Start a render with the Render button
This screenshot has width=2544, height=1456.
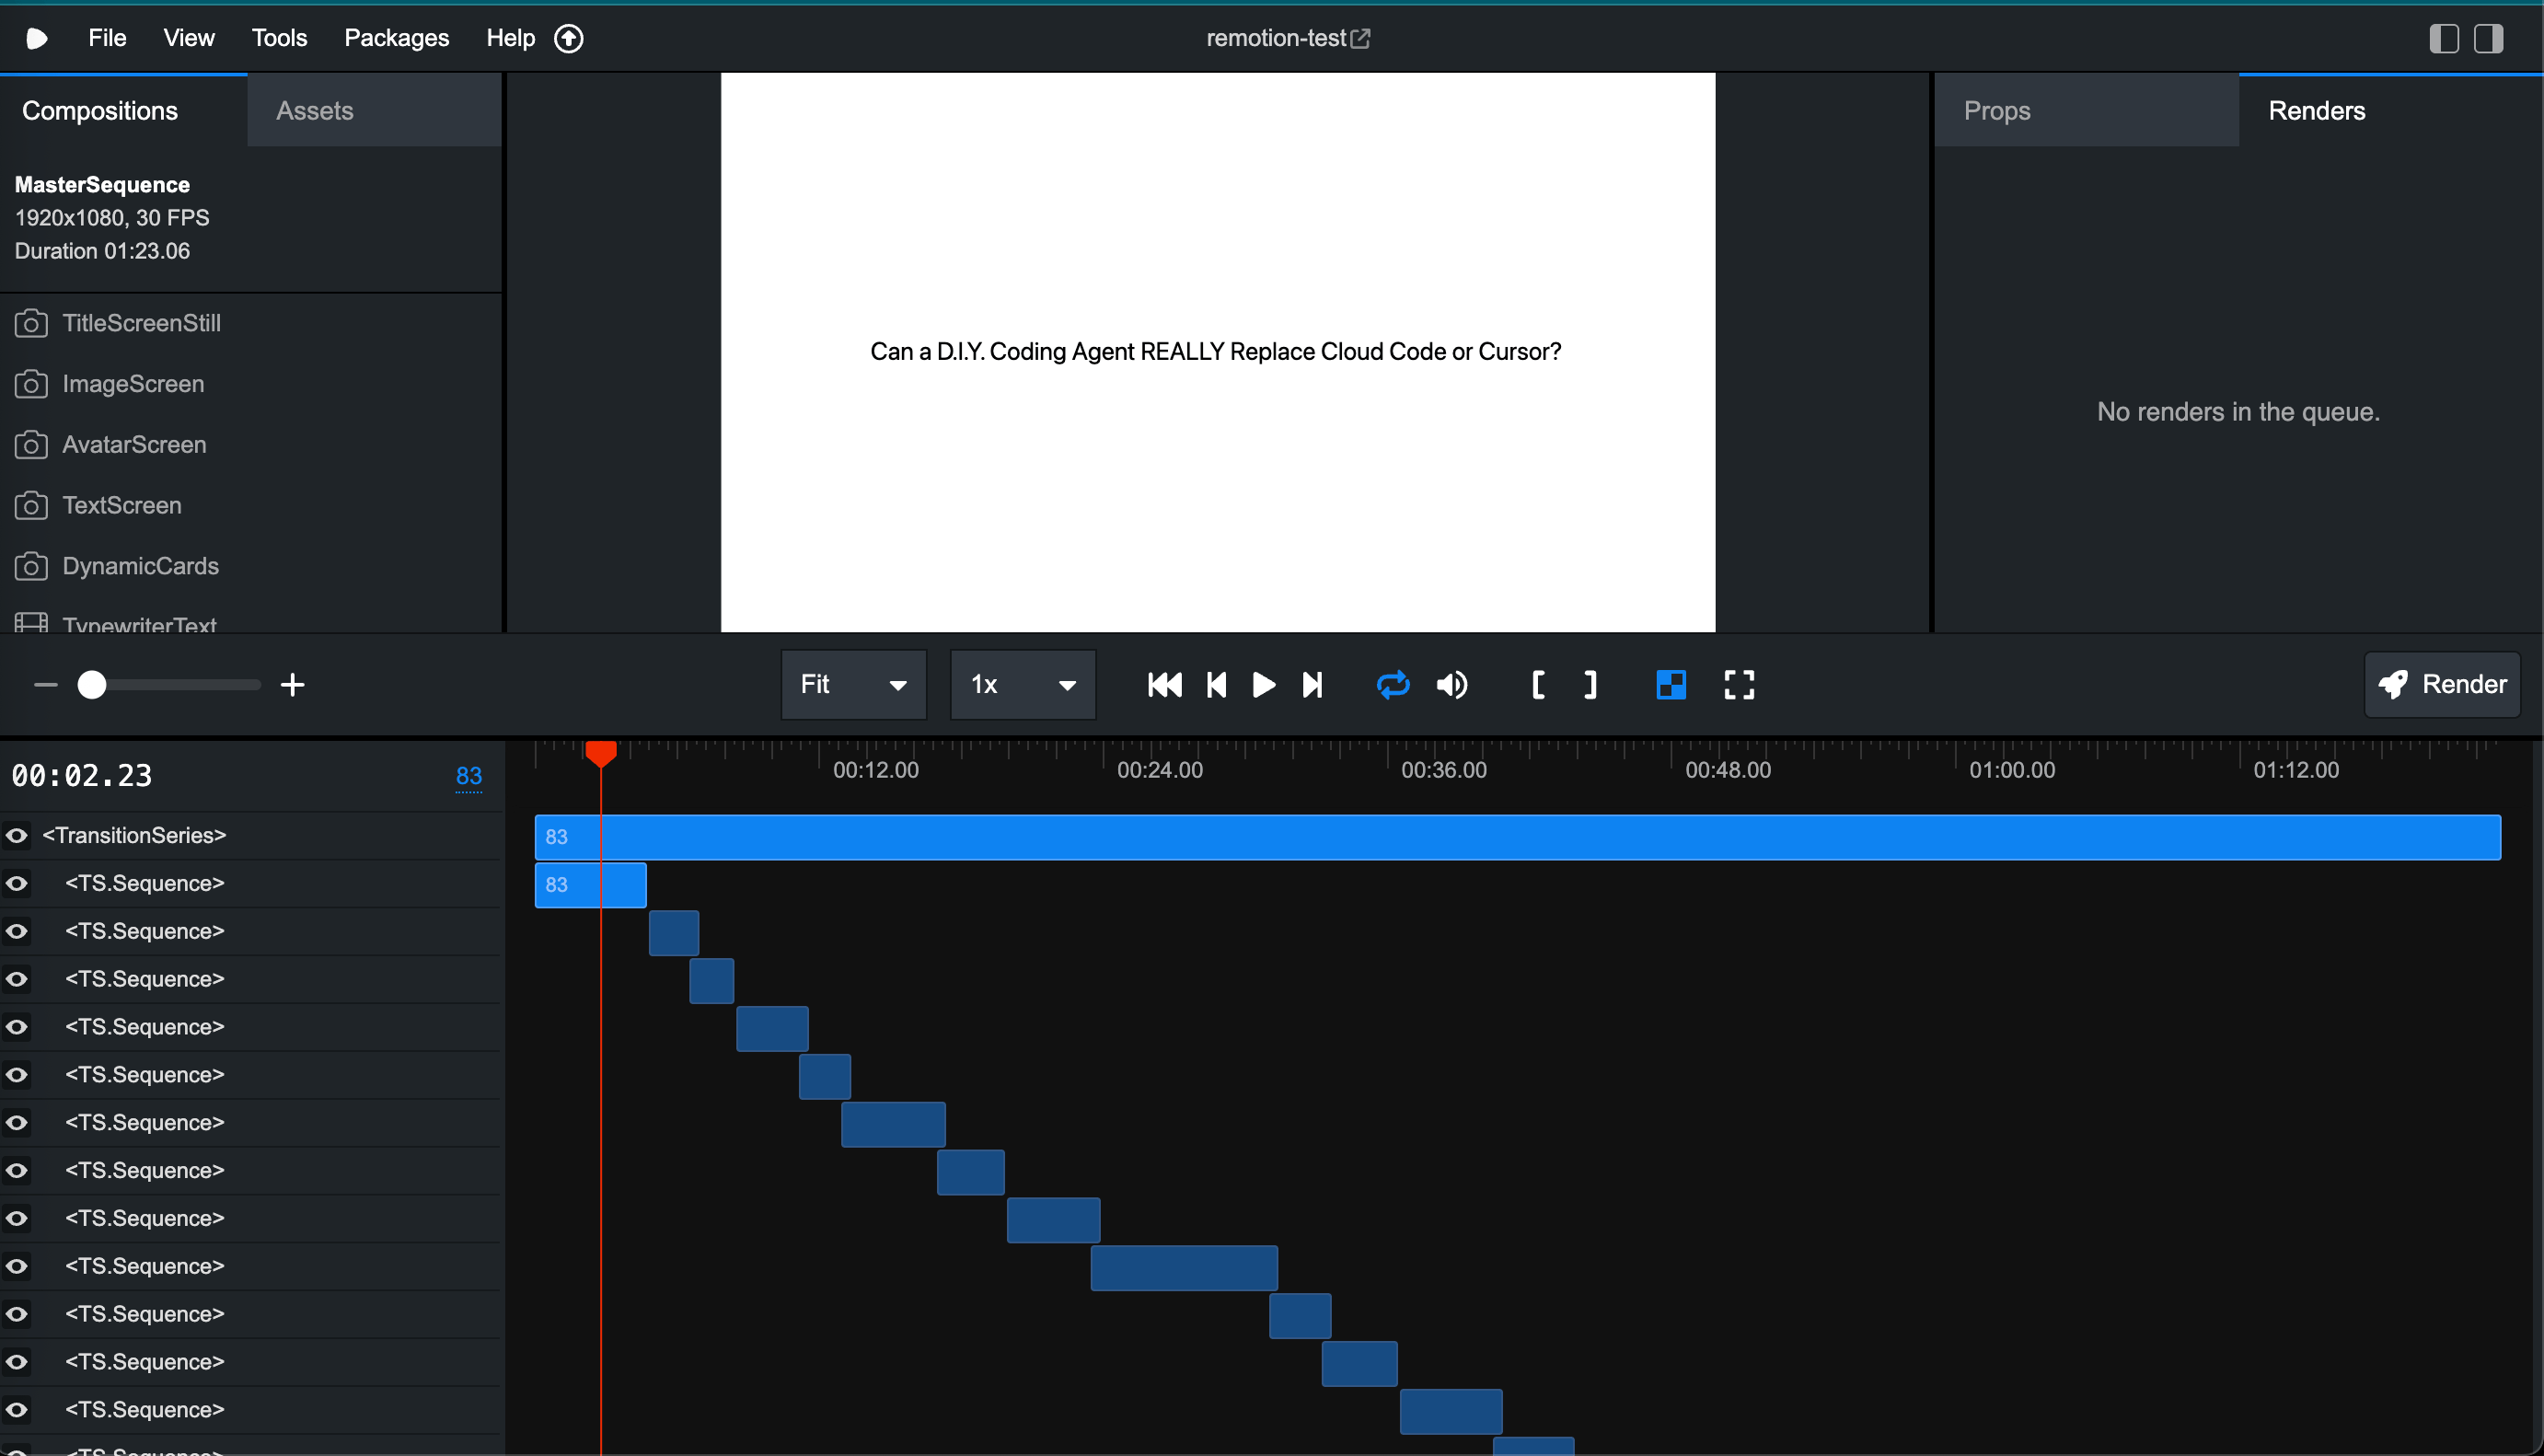2441,684
